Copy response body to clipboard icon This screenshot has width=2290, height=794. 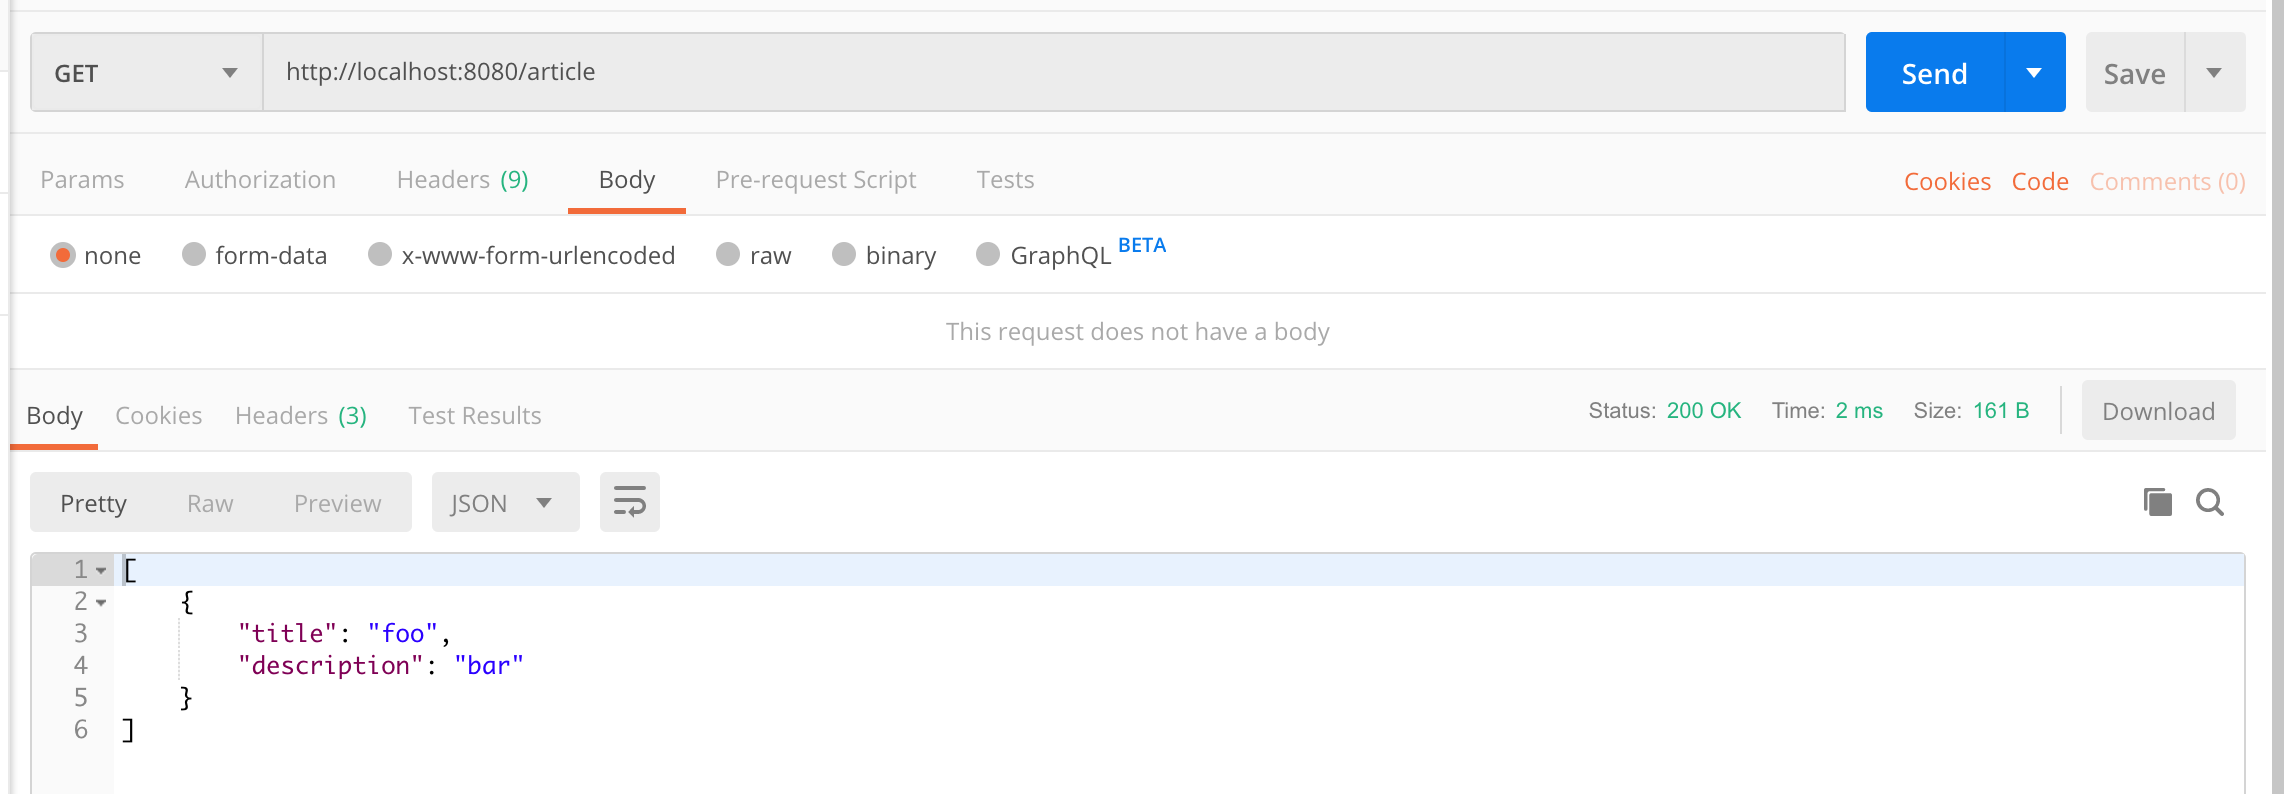click(x=2157, y=502)
